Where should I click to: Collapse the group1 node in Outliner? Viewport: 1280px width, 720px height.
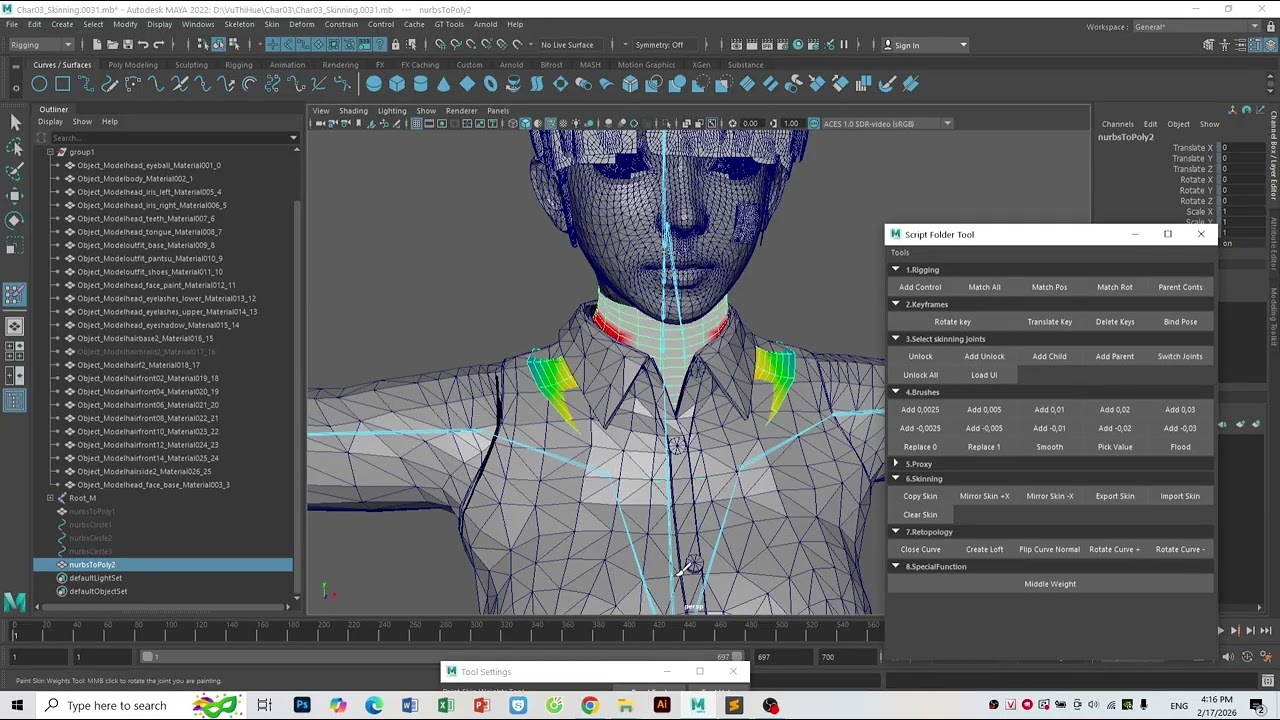[50, 152]
